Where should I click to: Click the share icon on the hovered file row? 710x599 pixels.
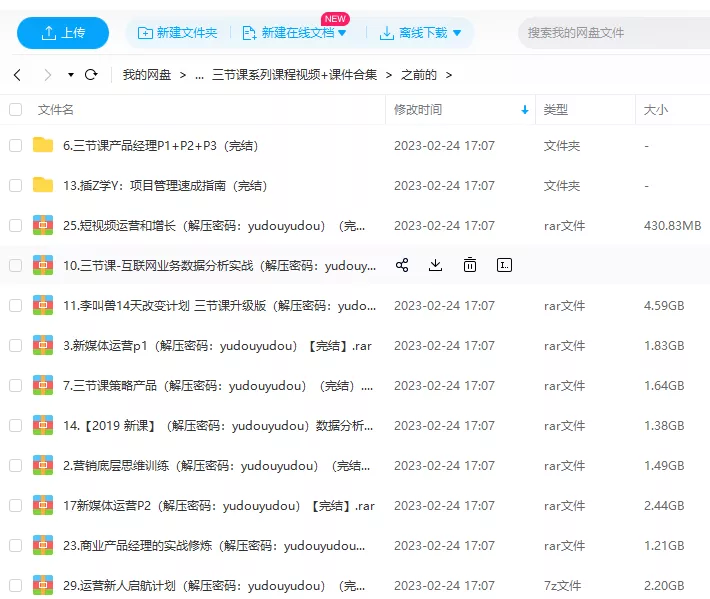pos(402,265)
